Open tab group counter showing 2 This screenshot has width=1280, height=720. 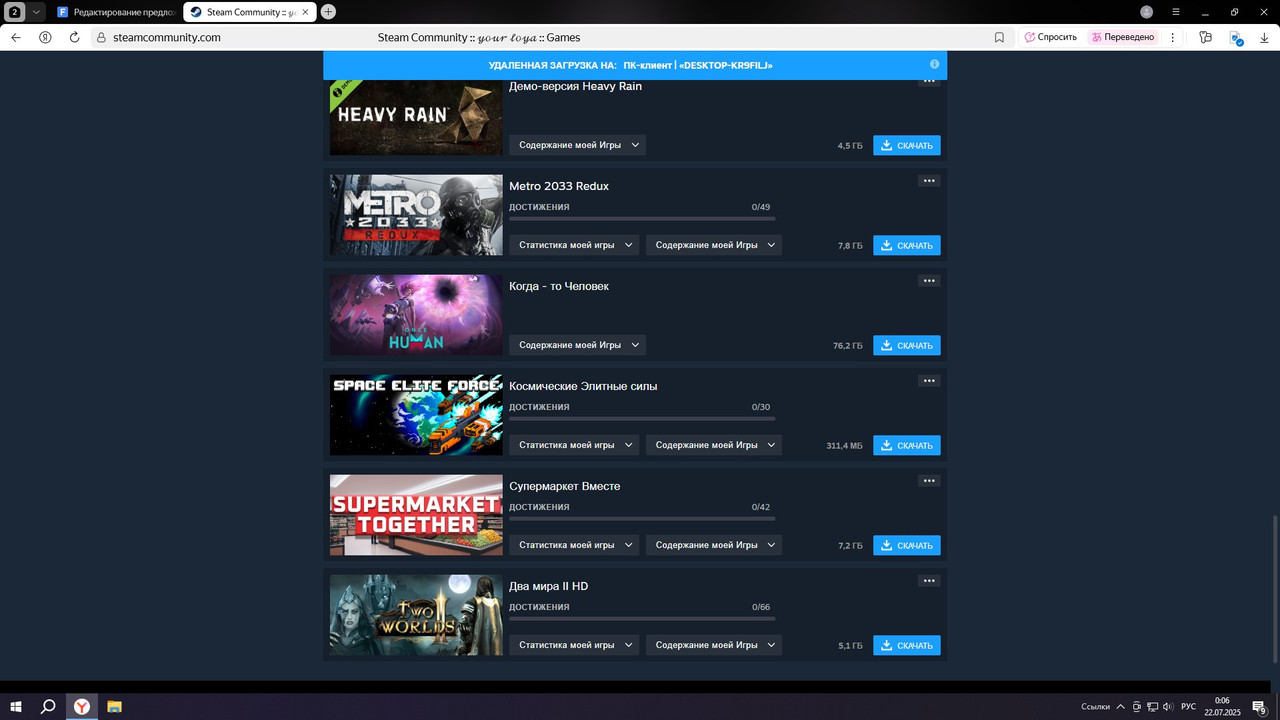click(15, 12)
